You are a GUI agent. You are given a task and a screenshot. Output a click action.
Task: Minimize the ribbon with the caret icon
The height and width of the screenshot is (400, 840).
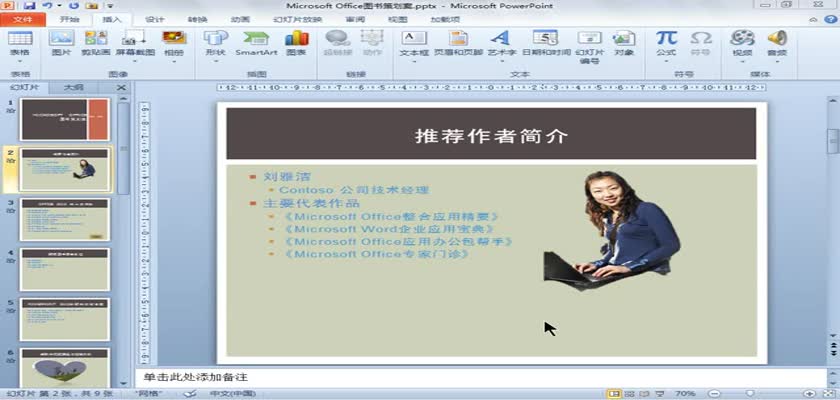point(814,20)
